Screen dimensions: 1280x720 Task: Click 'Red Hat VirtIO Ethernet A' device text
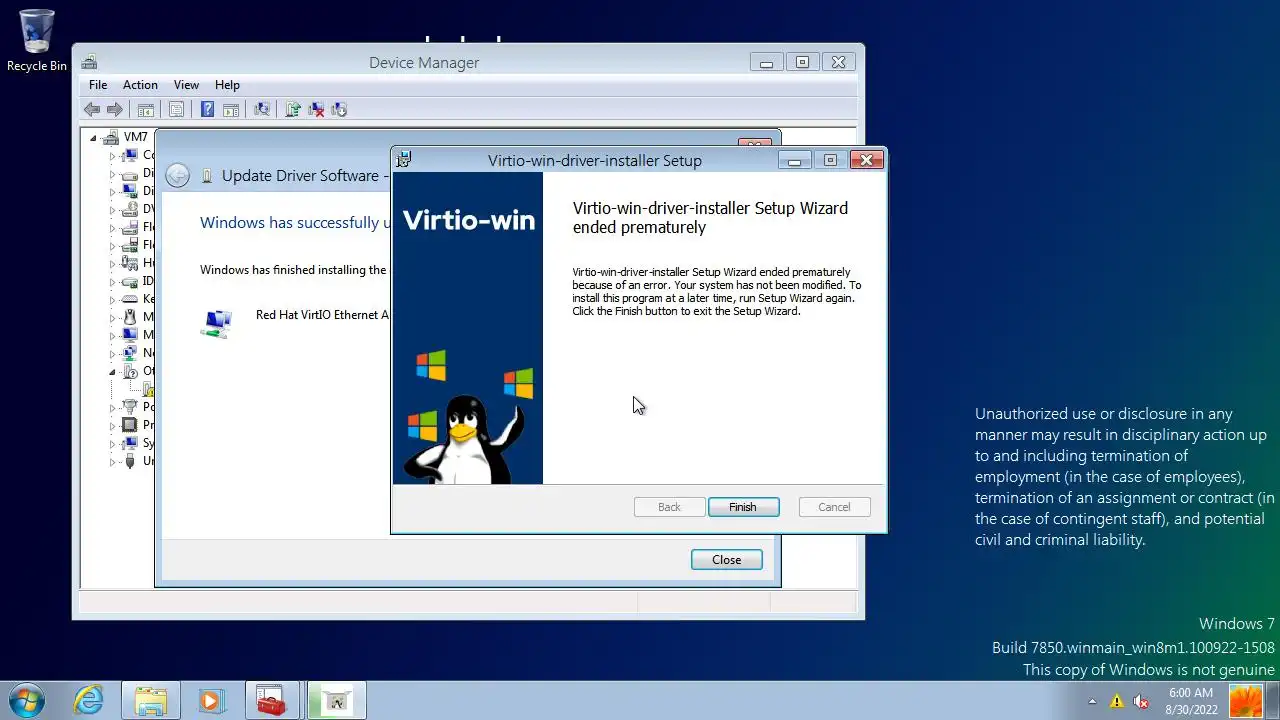coord(323,315)
